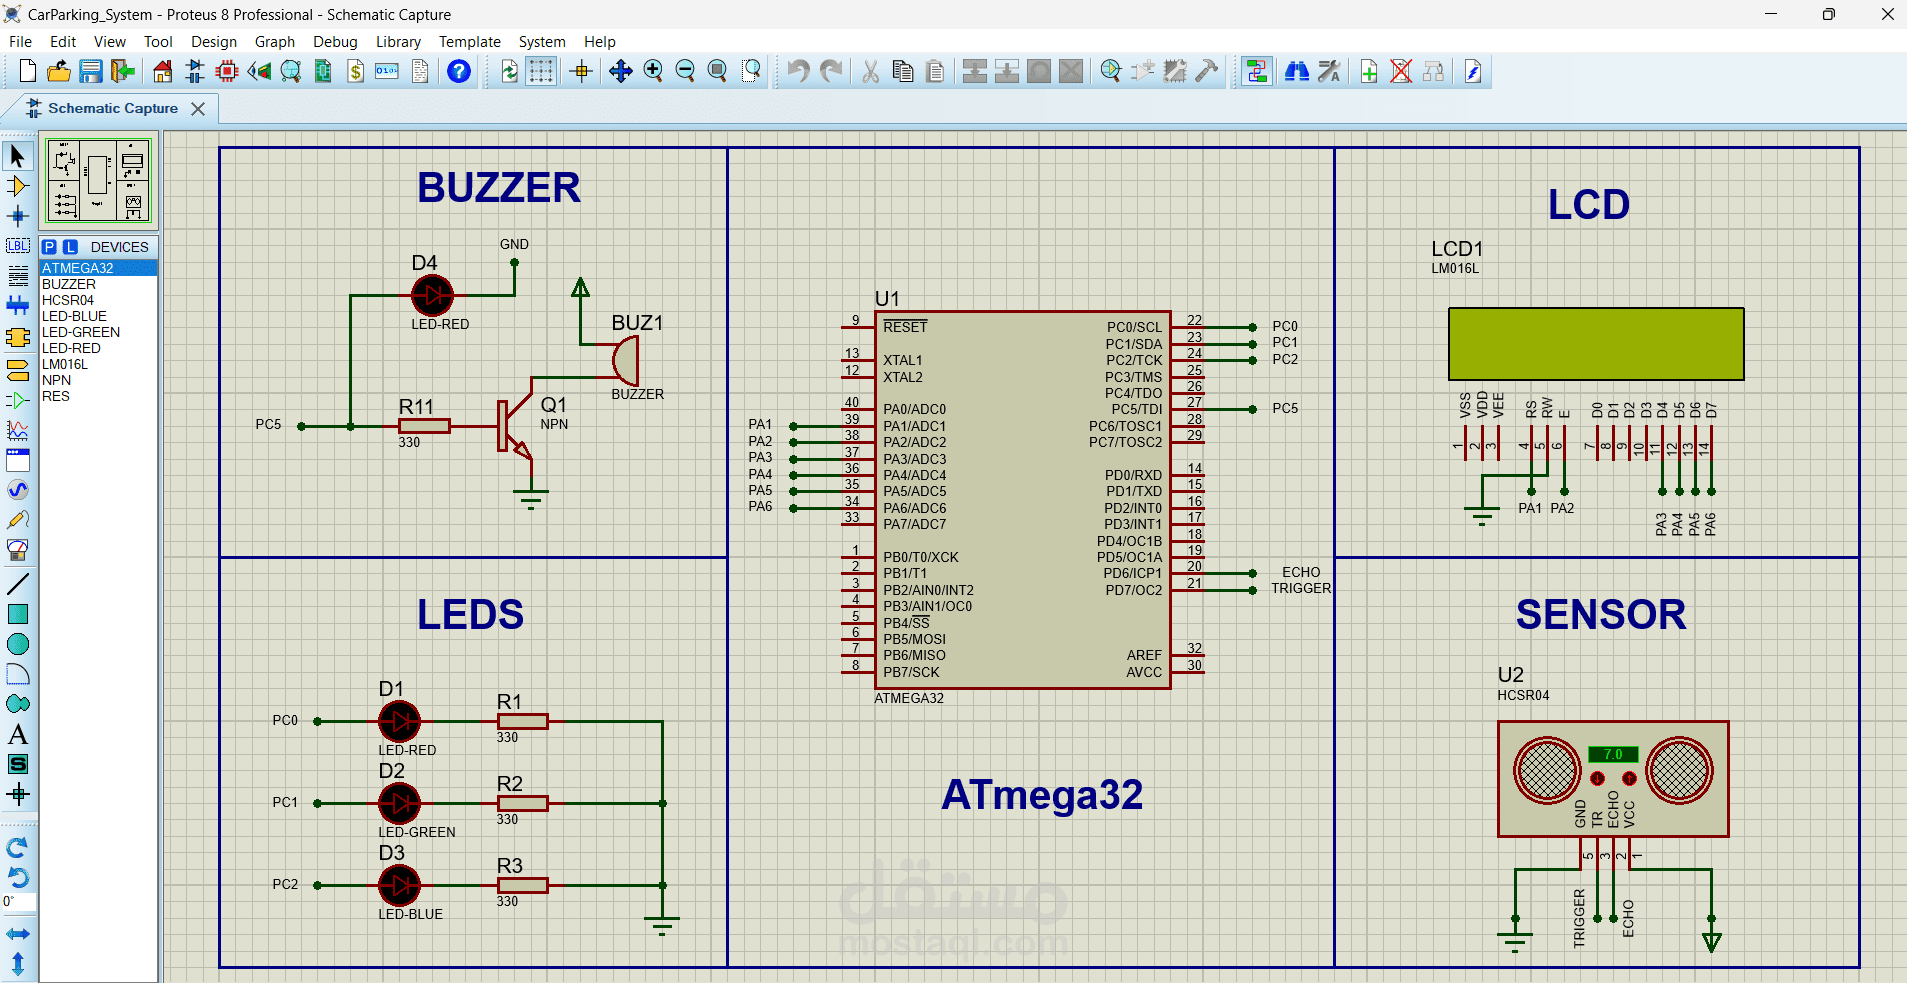Open Source Code binary icon

(x=387, y=71)
